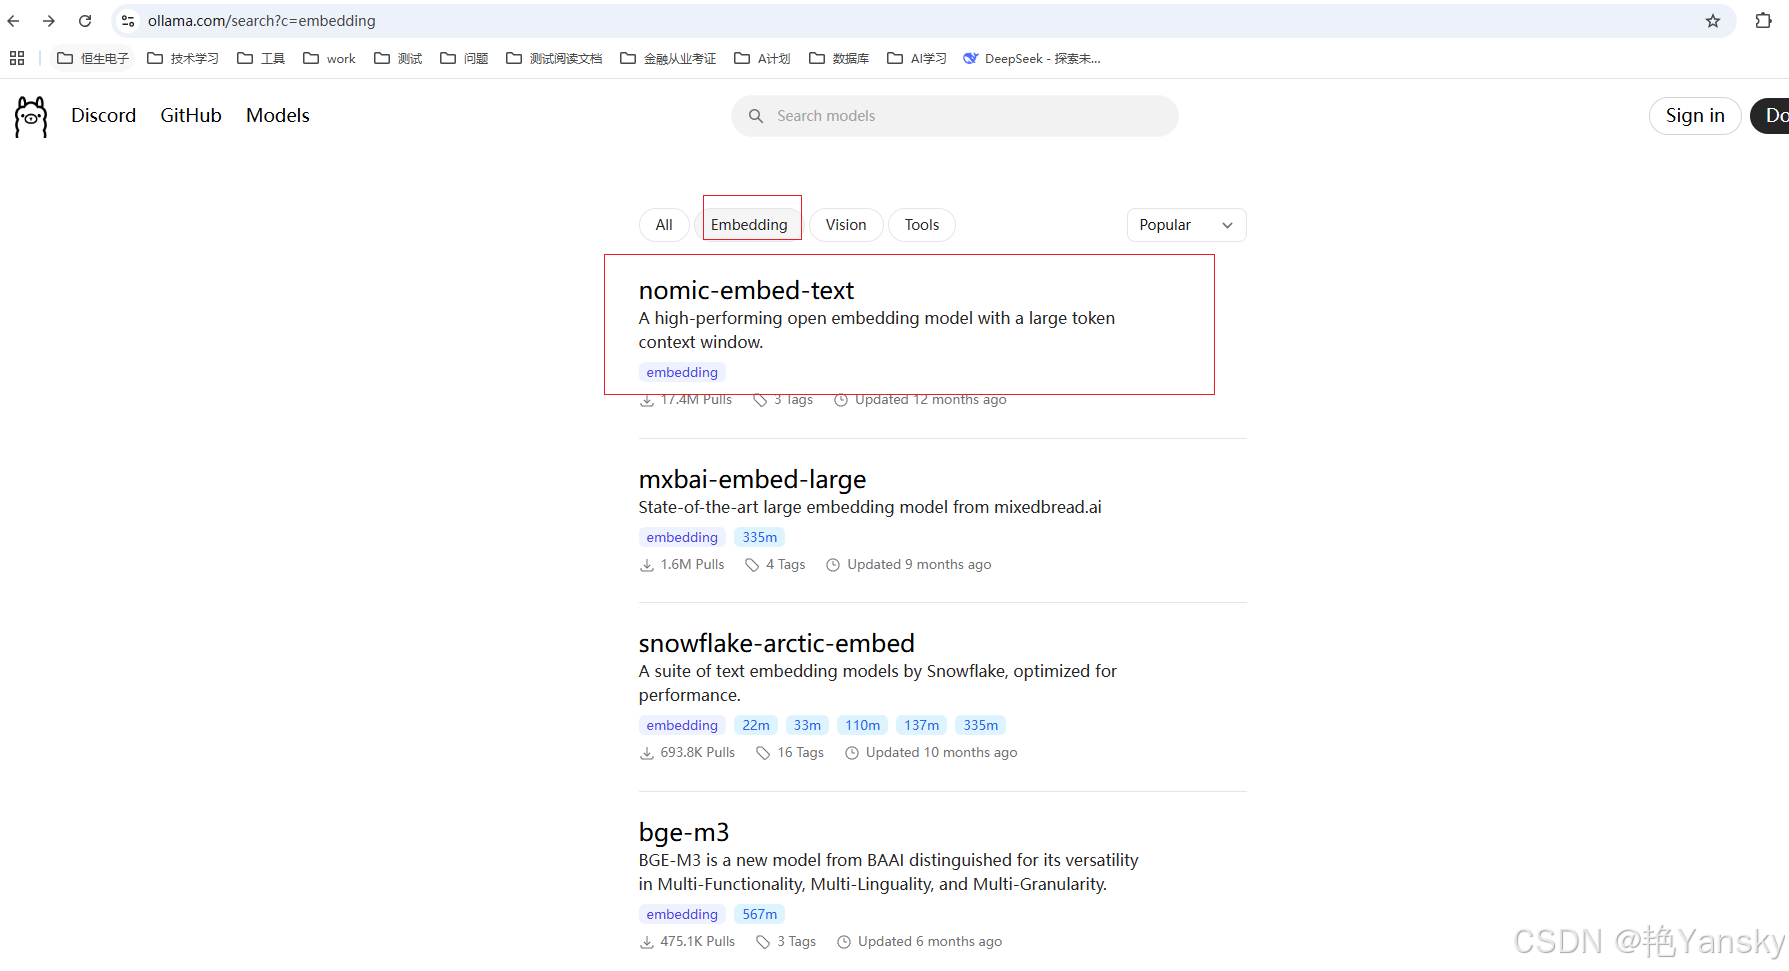Open the work bookmark folder

coord(329,58)
